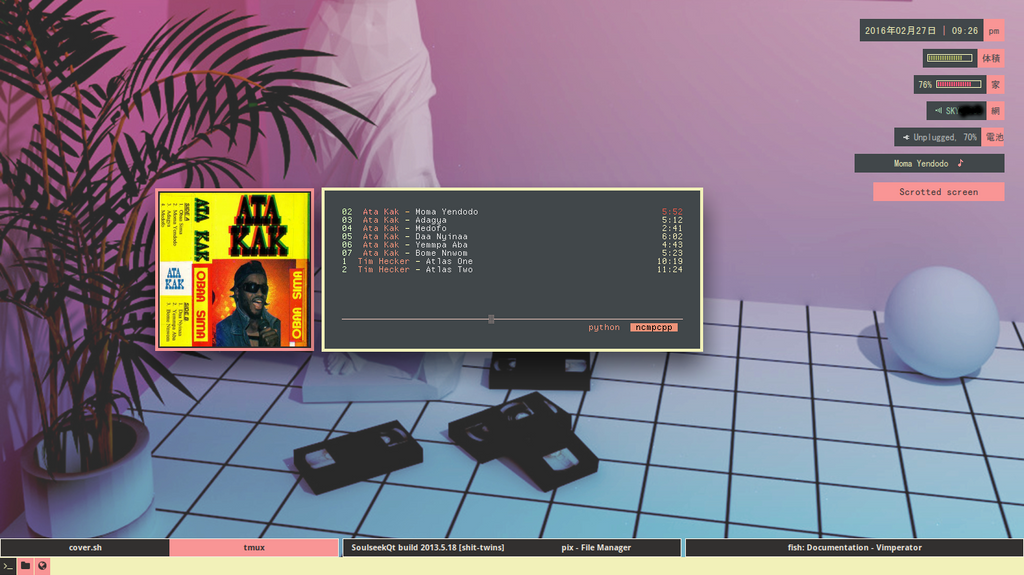Click the Moma Yendodo now-playing widget
The width and height of the screenshot is (1024, 575).
pos(929,163)
